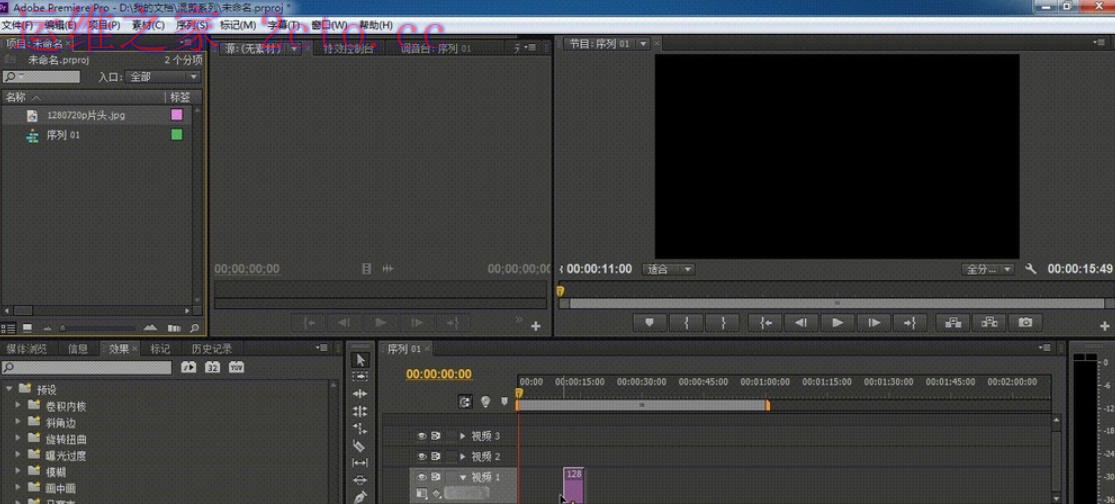
Task: Select the Pen tool
Action: tap(361, 496)
